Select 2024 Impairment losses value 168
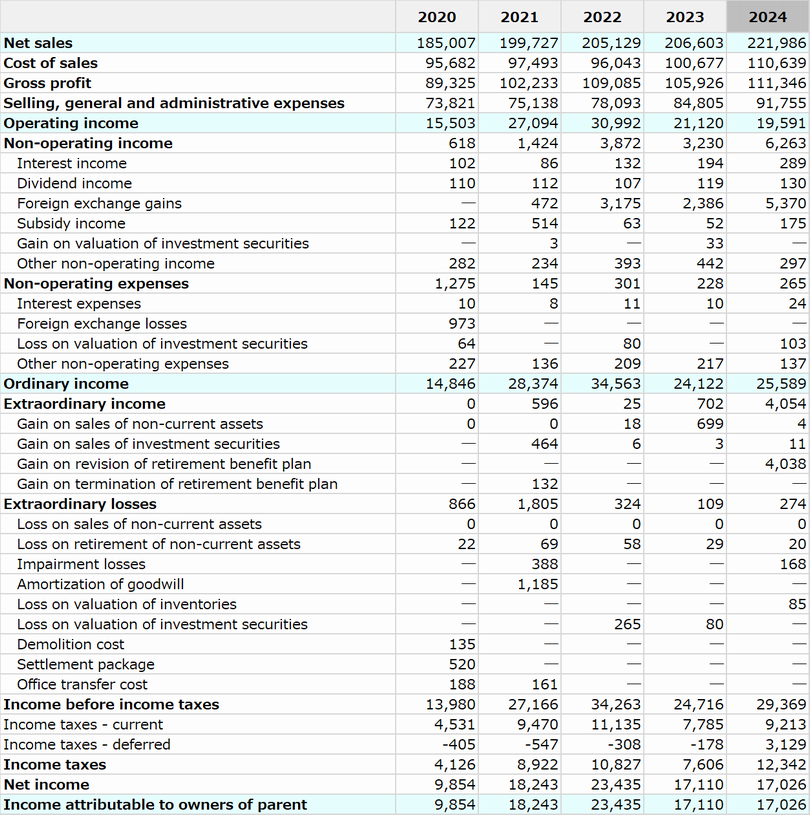This screenshot has height=815, width=810. [793, 564]
